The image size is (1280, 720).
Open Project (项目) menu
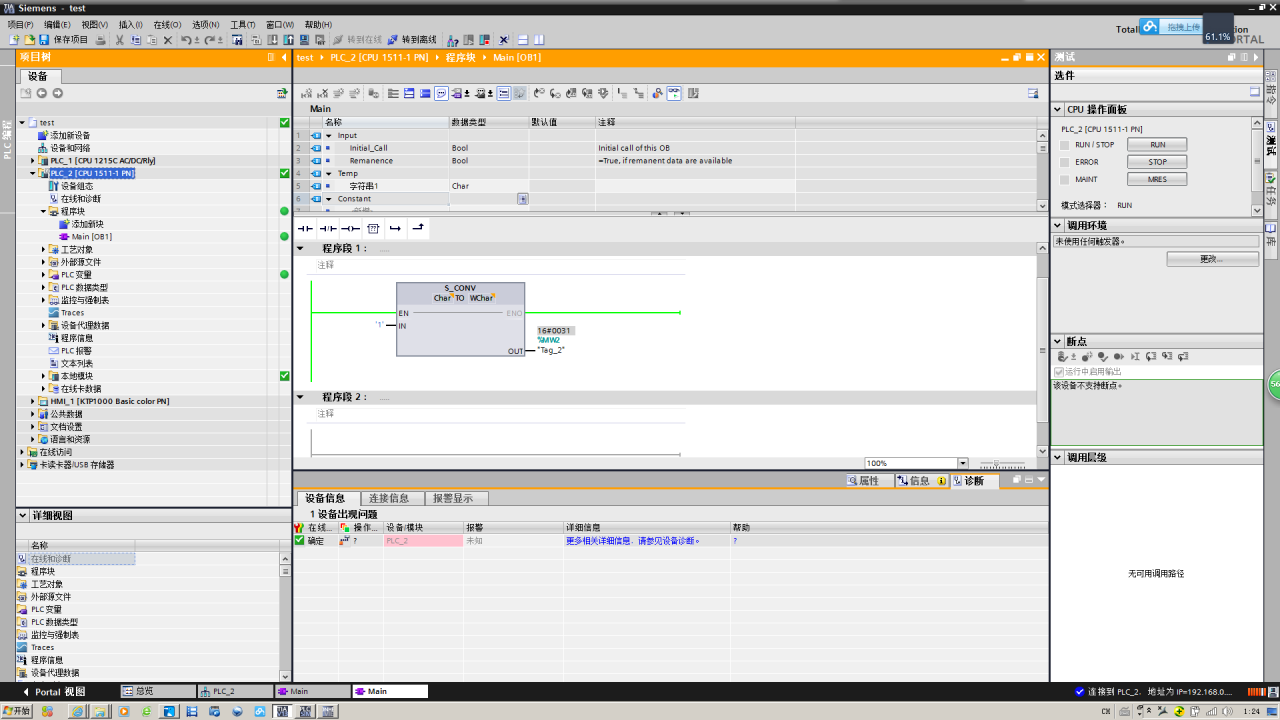[21, 24]
